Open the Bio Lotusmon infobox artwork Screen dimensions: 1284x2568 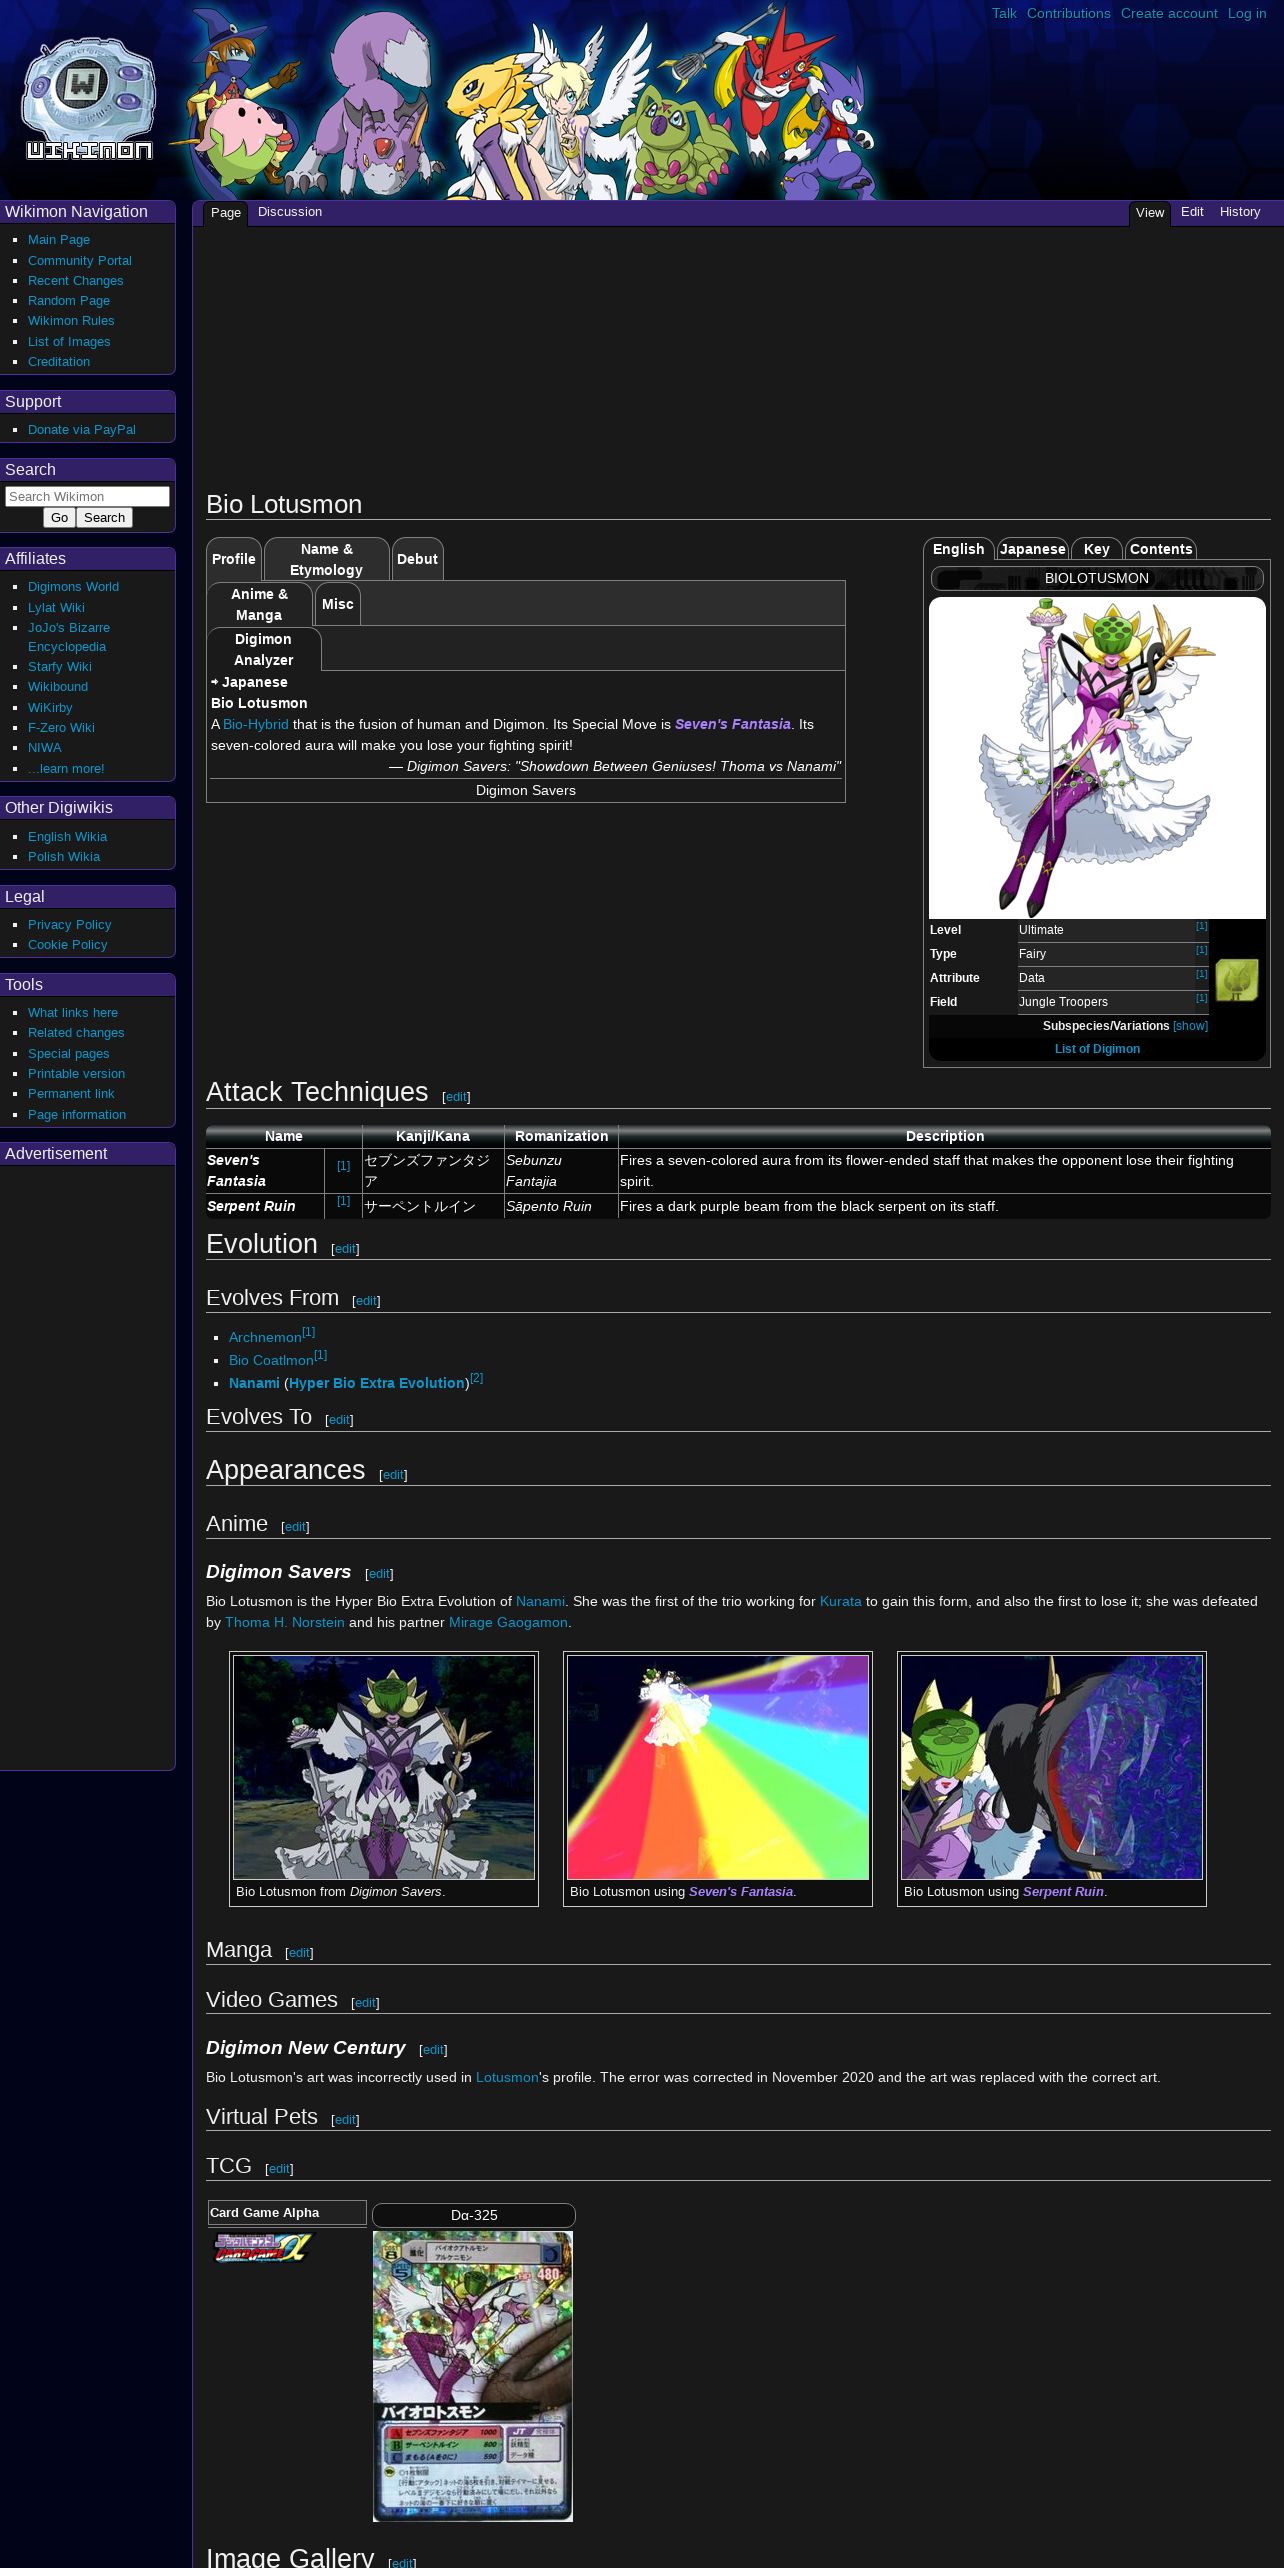[1097, 758]
